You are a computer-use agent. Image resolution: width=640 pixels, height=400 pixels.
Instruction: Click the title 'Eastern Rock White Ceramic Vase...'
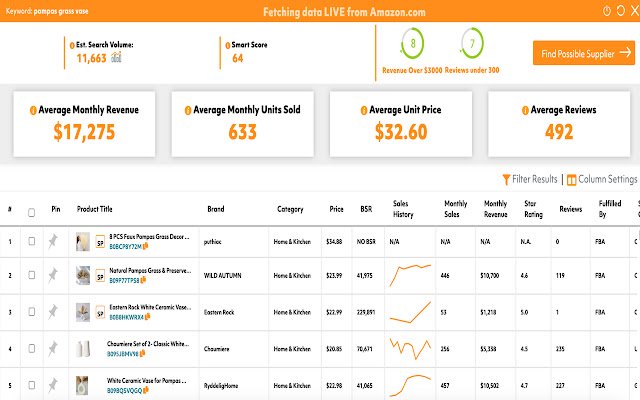pyautogui.click(x=150, y=307)
